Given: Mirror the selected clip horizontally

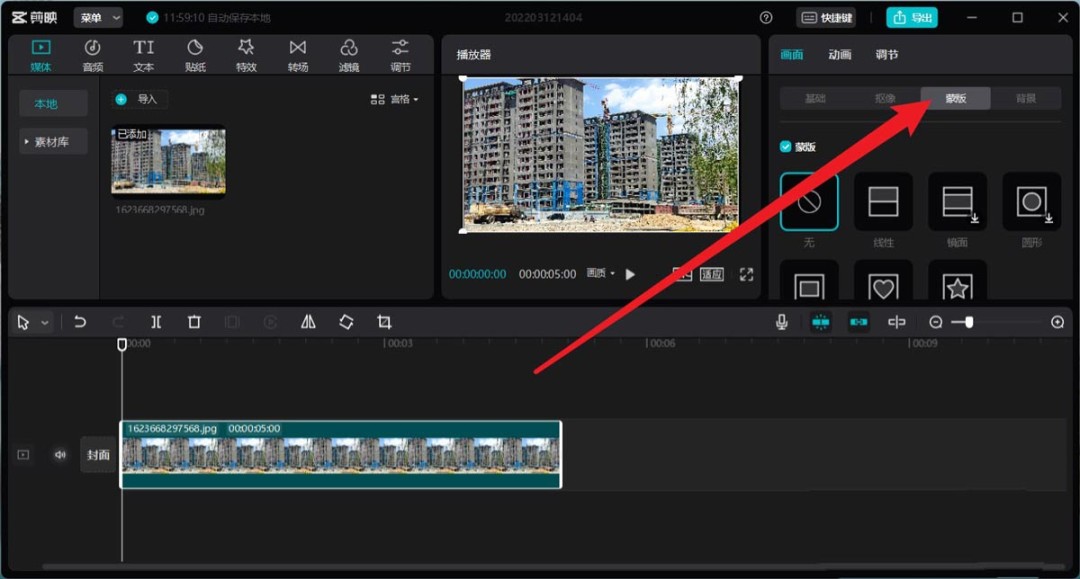Looking at the screenshot, I should coord(308,321).
